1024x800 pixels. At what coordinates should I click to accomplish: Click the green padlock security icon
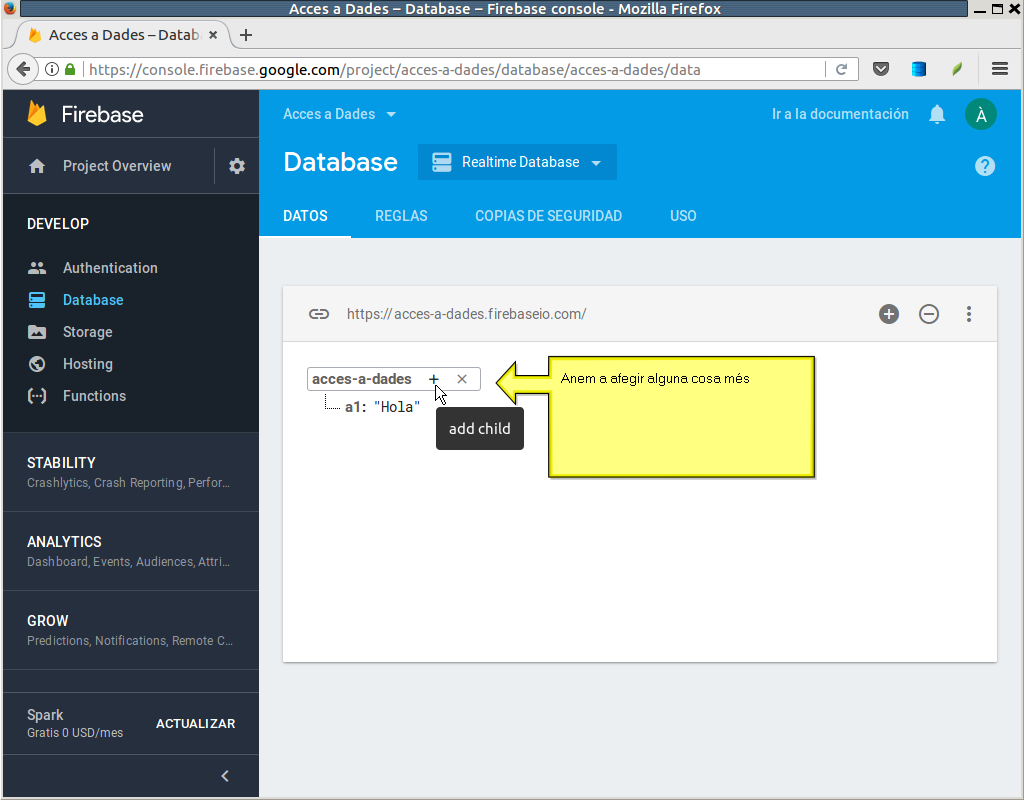tap(70, 69)
